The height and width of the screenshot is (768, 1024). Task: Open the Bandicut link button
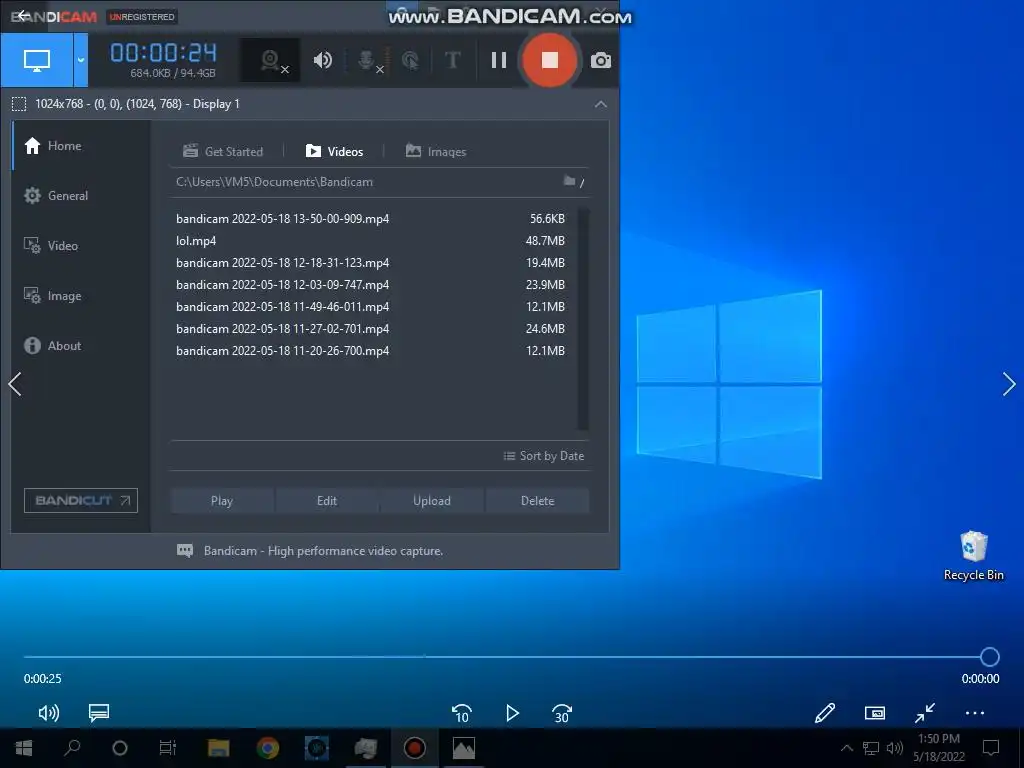(81, 500)
